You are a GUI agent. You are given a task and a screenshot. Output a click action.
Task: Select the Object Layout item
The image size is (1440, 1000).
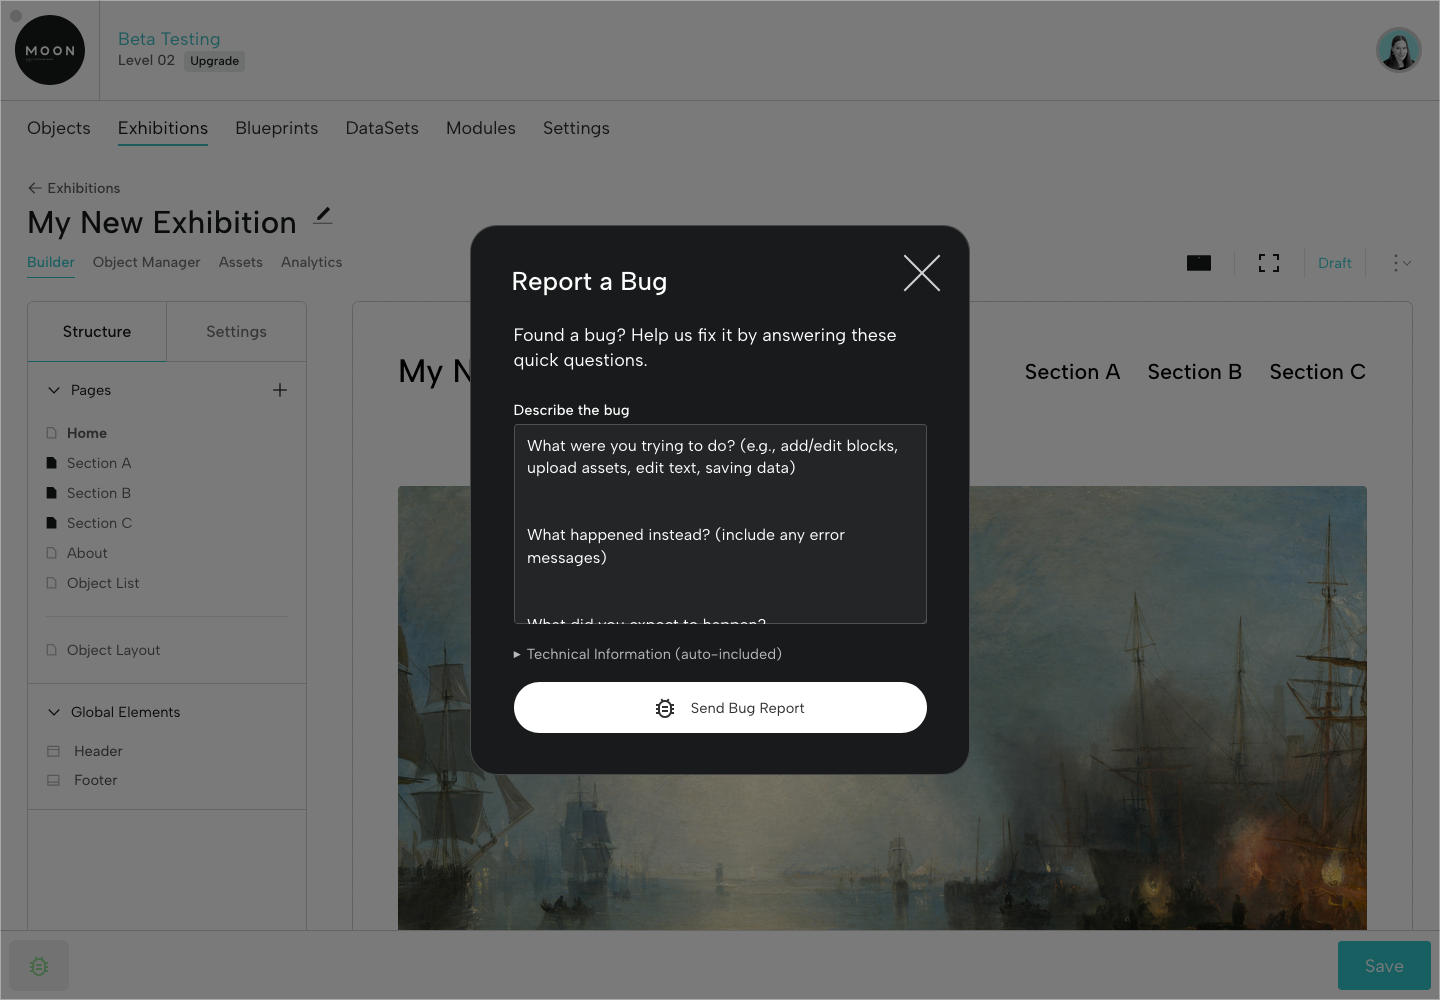(113, 650)
